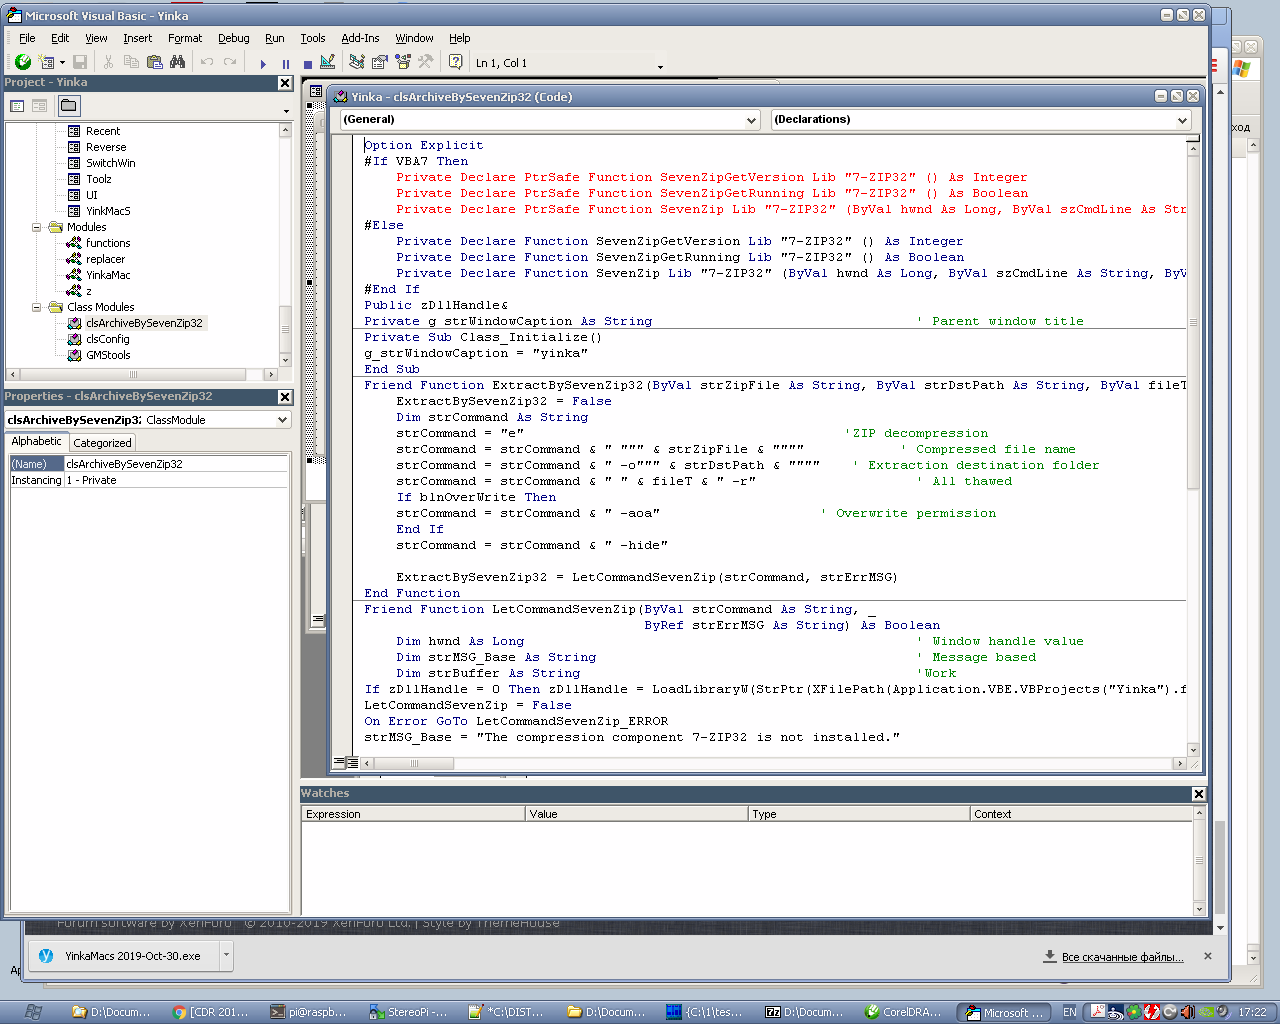Click View Code button in Project panel
Viewport: 1280px width, 1024px height.
[x=17, y=105]
